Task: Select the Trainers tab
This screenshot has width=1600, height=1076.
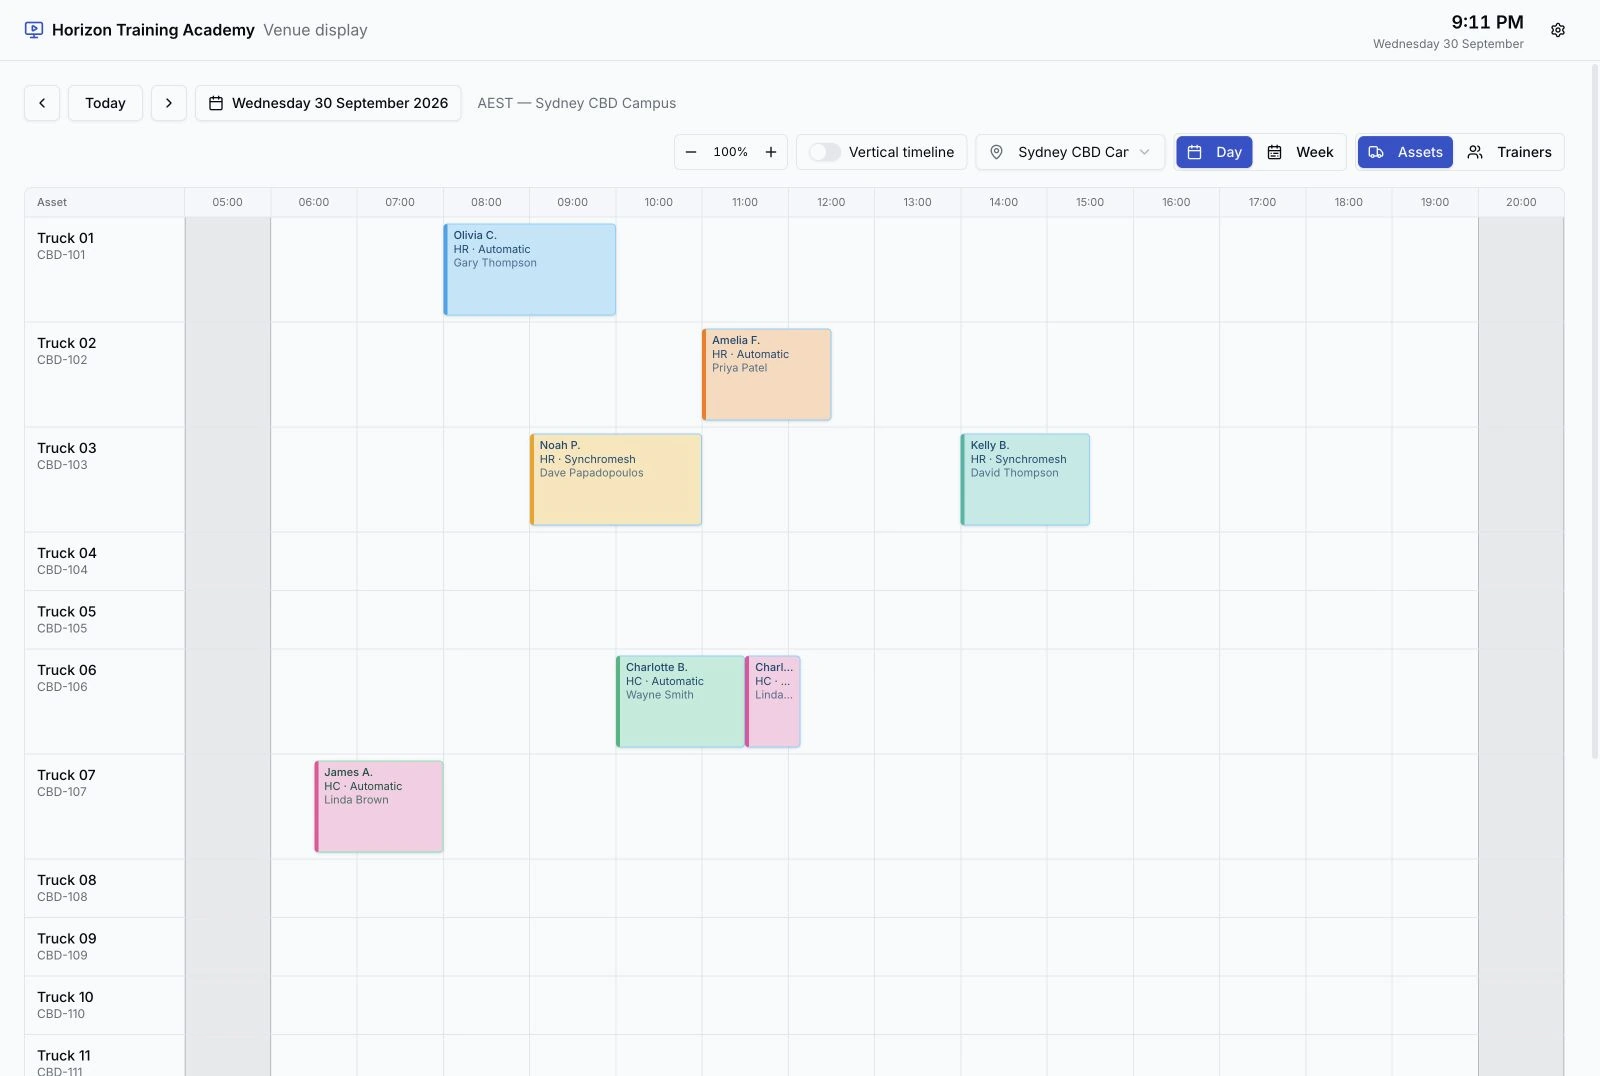Action: [1509, 152]
